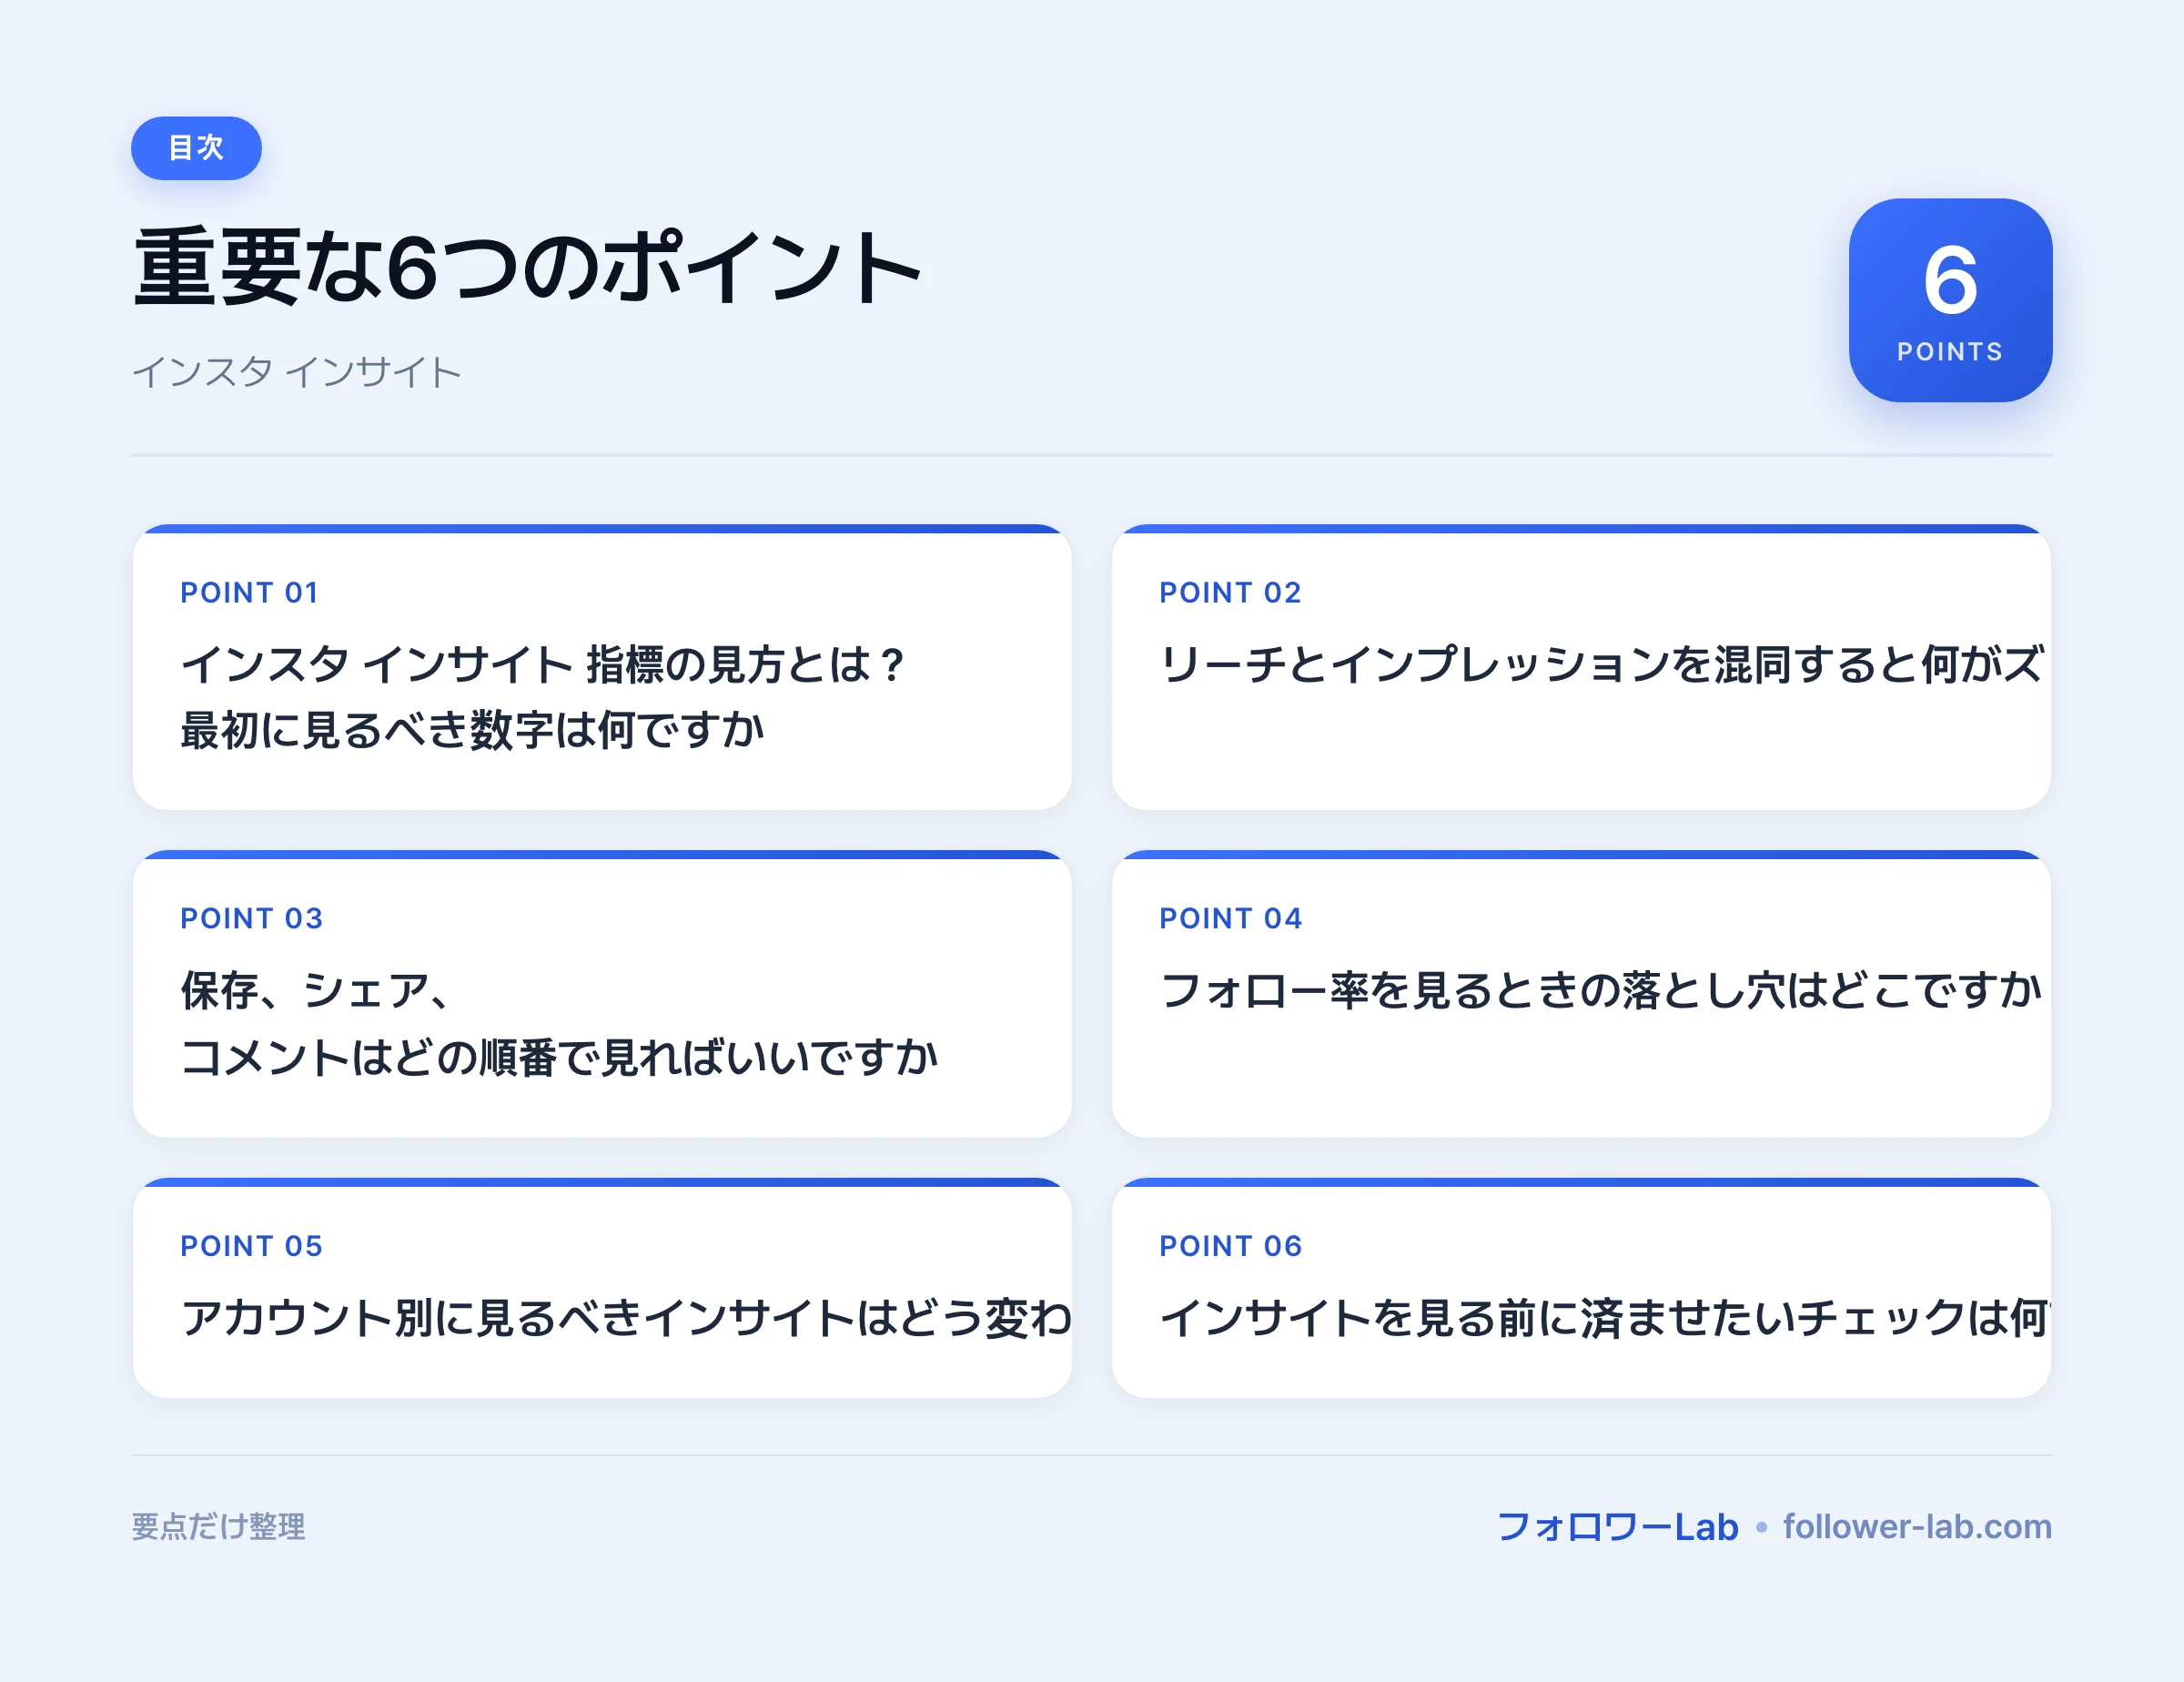The height and width of the screenshot is (1682, 2184).
Task: Click the POINT 05 label
Action: [251, 1246]
